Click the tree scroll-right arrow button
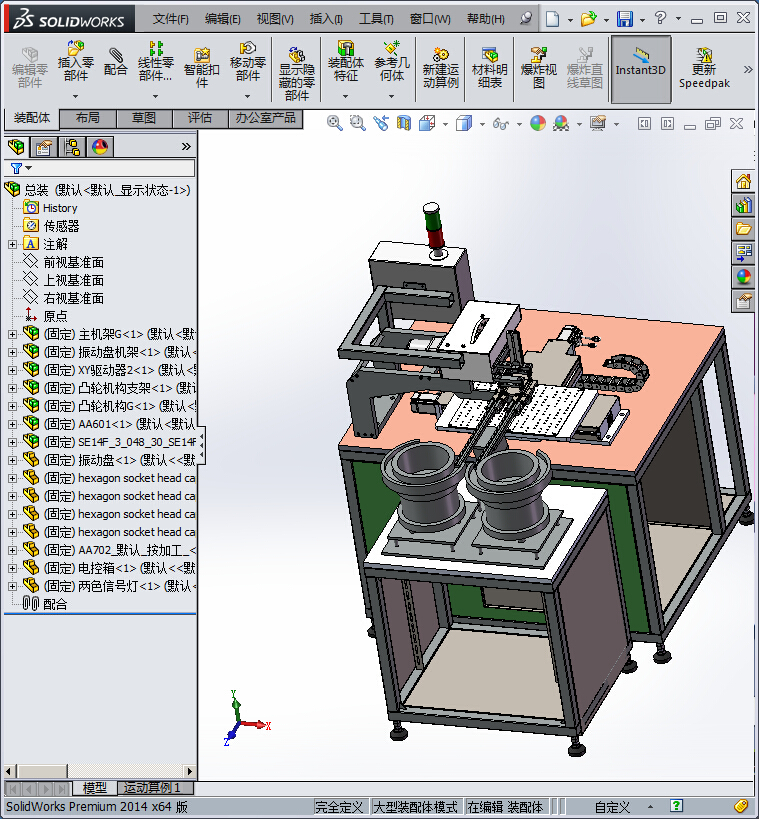This screenshot has height=819, width=759. [x=190, y=771]
